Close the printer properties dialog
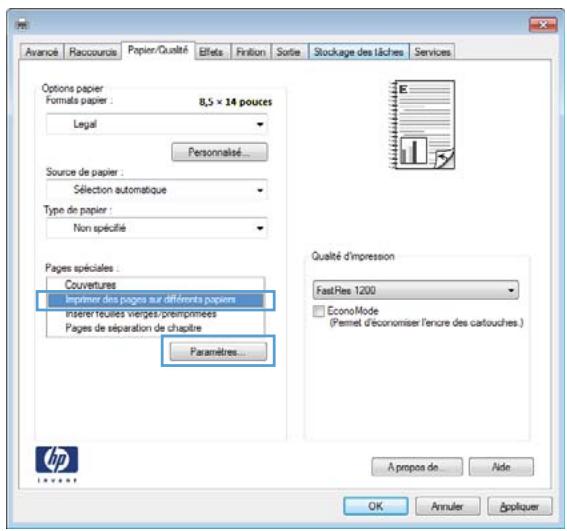Viewport: 567px width, 531px height. (543, 25)
